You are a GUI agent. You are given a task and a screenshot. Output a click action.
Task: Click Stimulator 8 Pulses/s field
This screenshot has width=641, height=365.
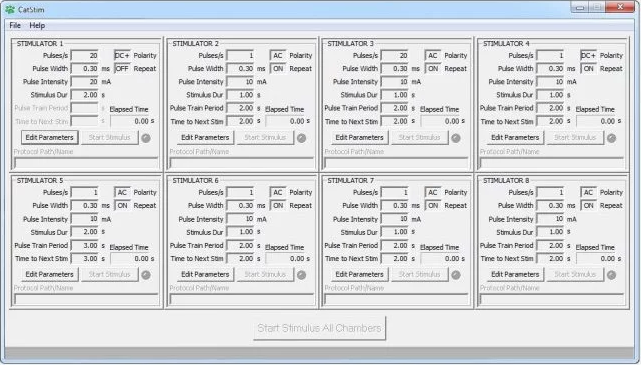pyautogui.click(x=550, y=192)
